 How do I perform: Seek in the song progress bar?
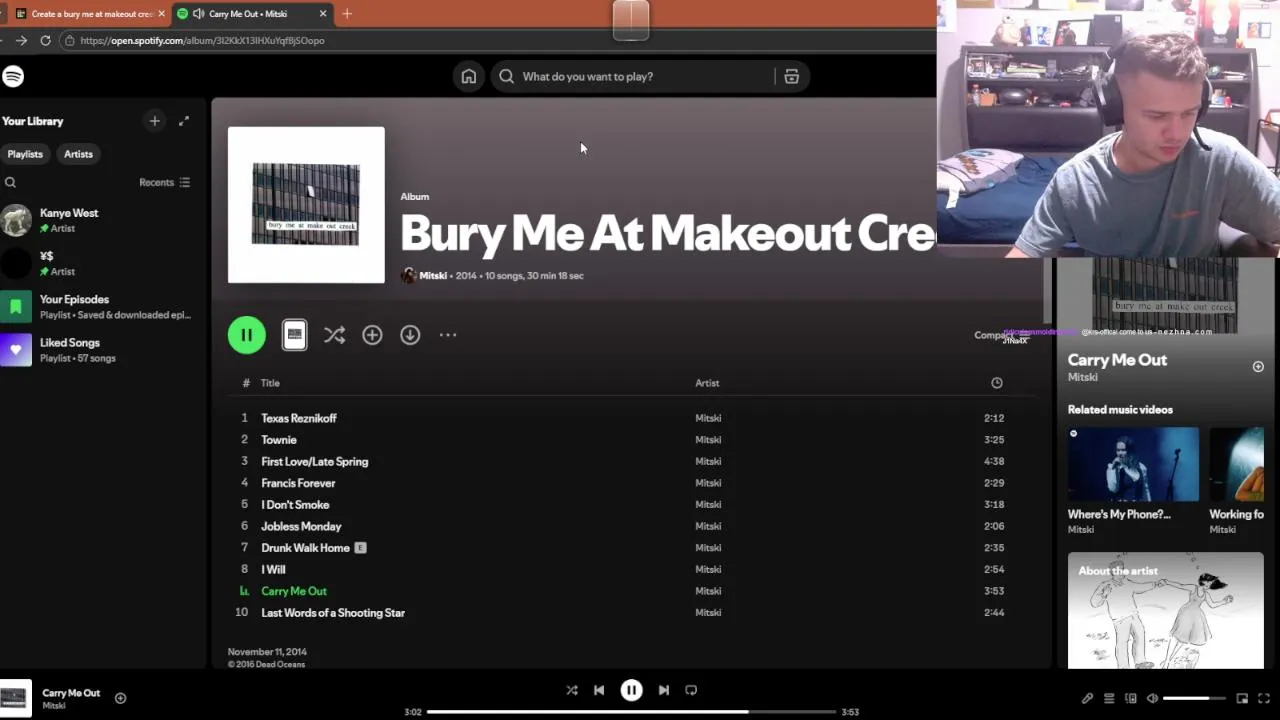[x=631, y=712]
